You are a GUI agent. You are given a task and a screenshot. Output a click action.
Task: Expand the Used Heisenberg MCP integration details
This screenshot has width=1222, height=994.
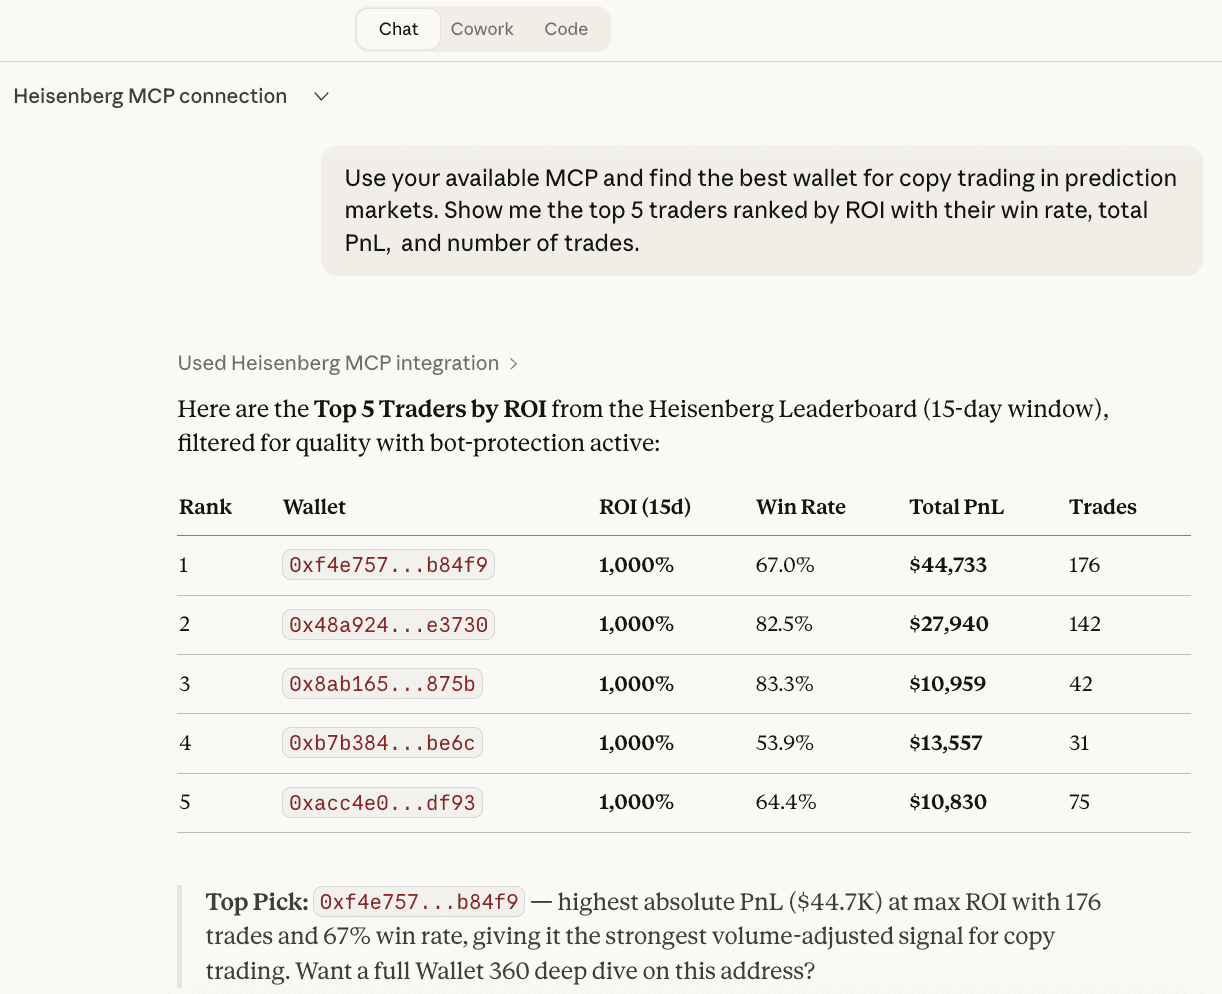pyautogui.click(x=514, y=363)
